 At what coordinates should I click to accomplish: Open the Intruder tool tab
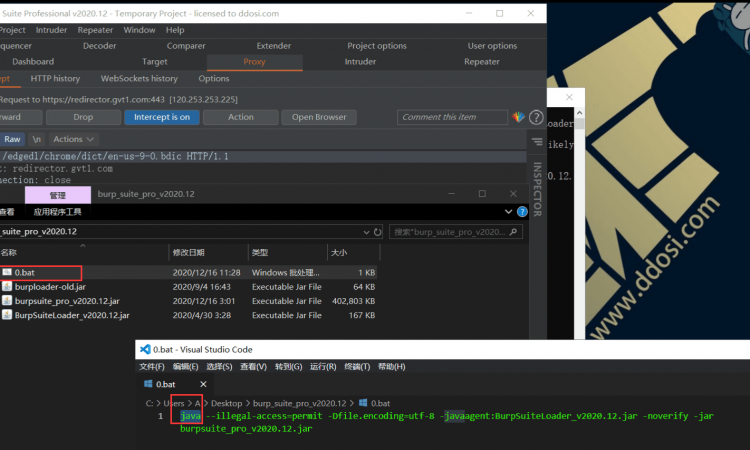[x=360, y=62]
